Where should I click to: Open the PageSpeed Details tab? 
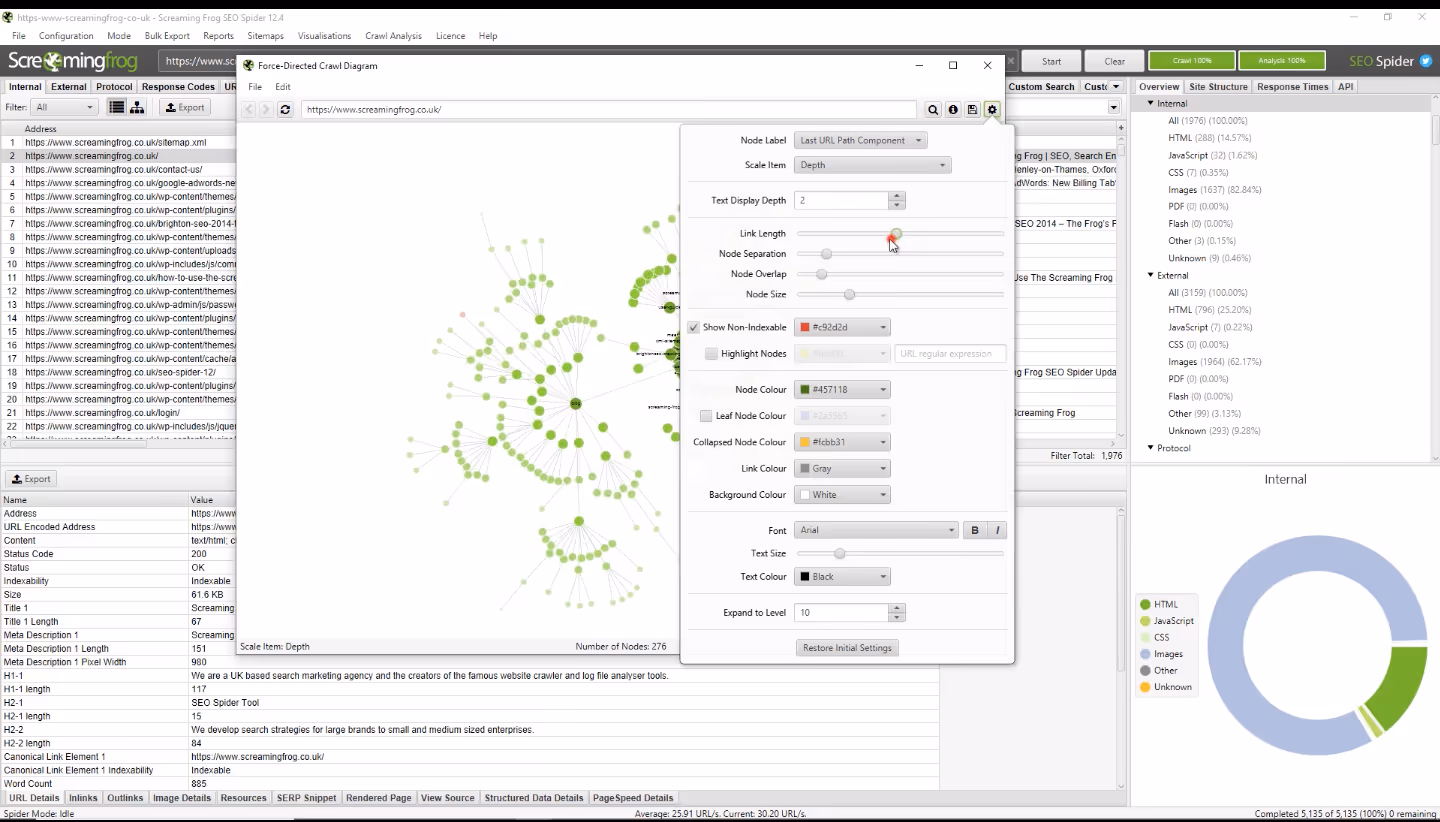pyautogui.click(x=633, y=798)
